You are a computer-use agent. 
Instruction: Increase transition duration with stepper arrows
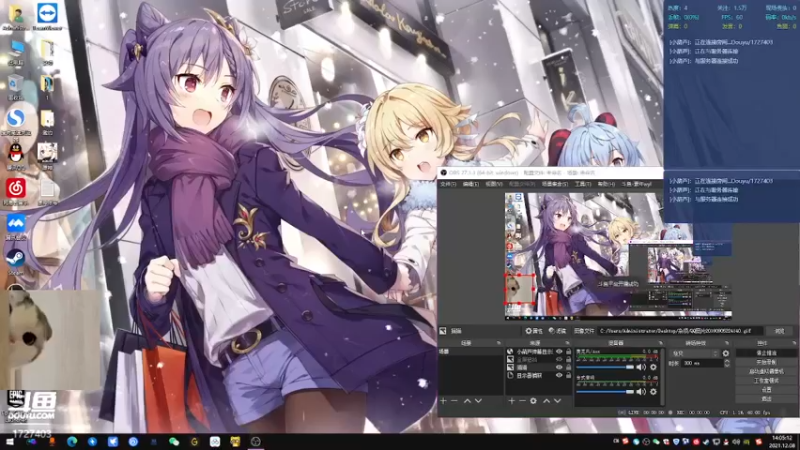pyautogui.click(x=727, y=361)
